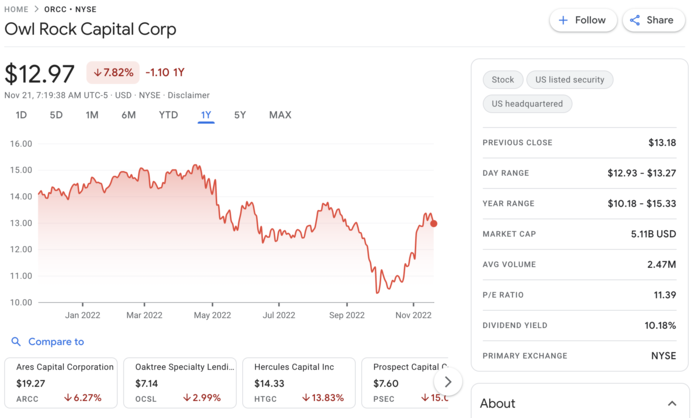
Task: Select the 5D time range tab
Action: (56, 115)
